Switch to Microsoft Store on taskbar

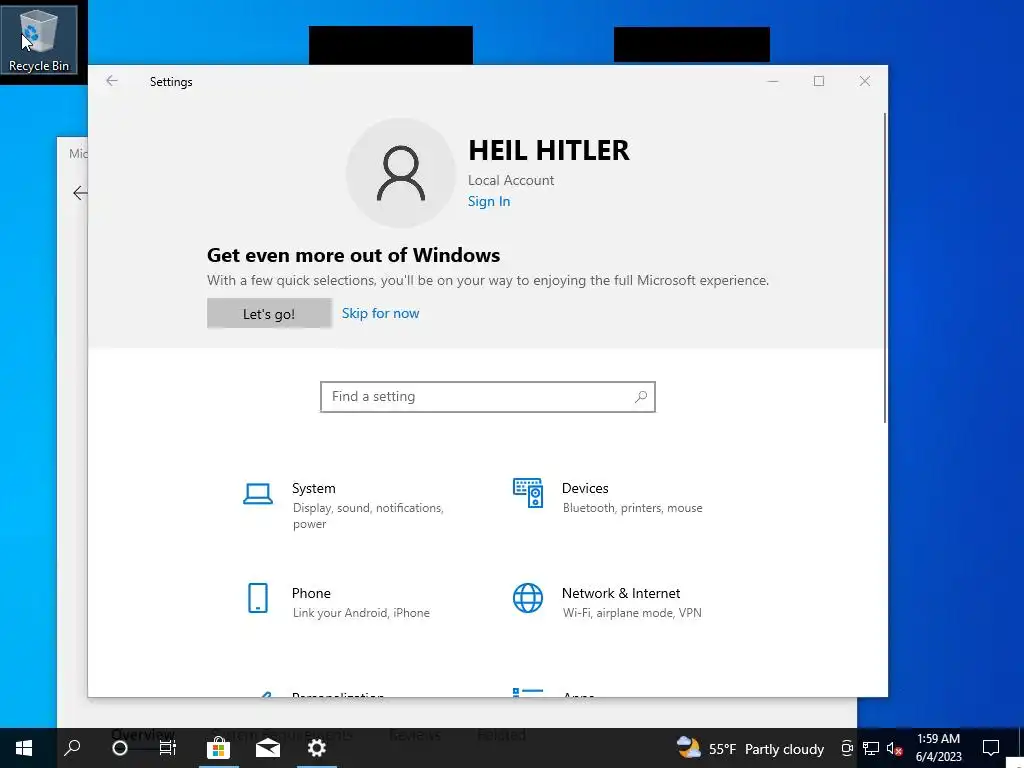click(x=218, y=748)
